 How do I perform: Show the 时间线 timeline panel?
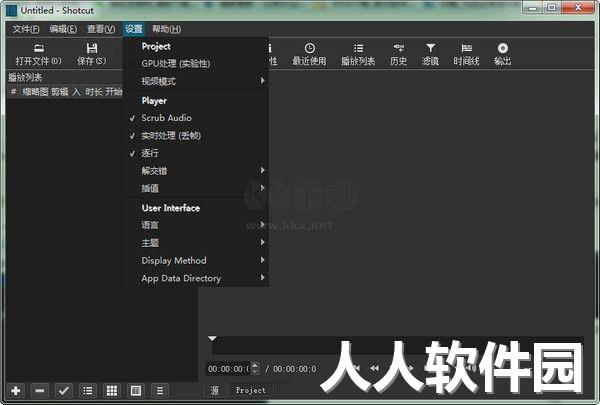466,54
